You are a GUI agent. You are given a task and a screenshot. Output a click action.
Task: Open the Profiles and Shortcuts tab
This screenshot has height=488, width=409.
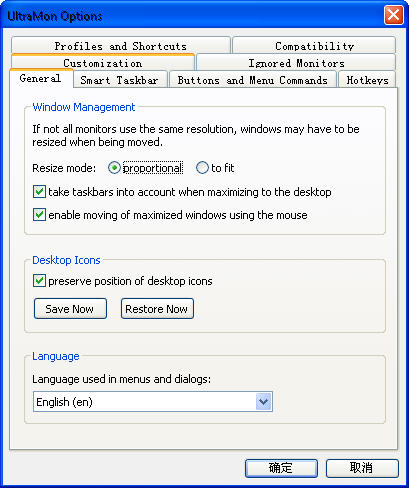click(x=121, y=46)
